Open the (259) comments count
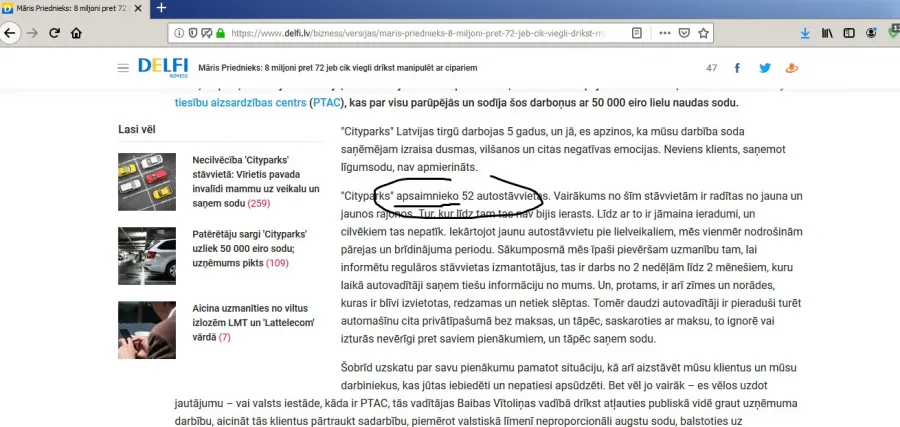The image size is (900, 427). [259, 203]
